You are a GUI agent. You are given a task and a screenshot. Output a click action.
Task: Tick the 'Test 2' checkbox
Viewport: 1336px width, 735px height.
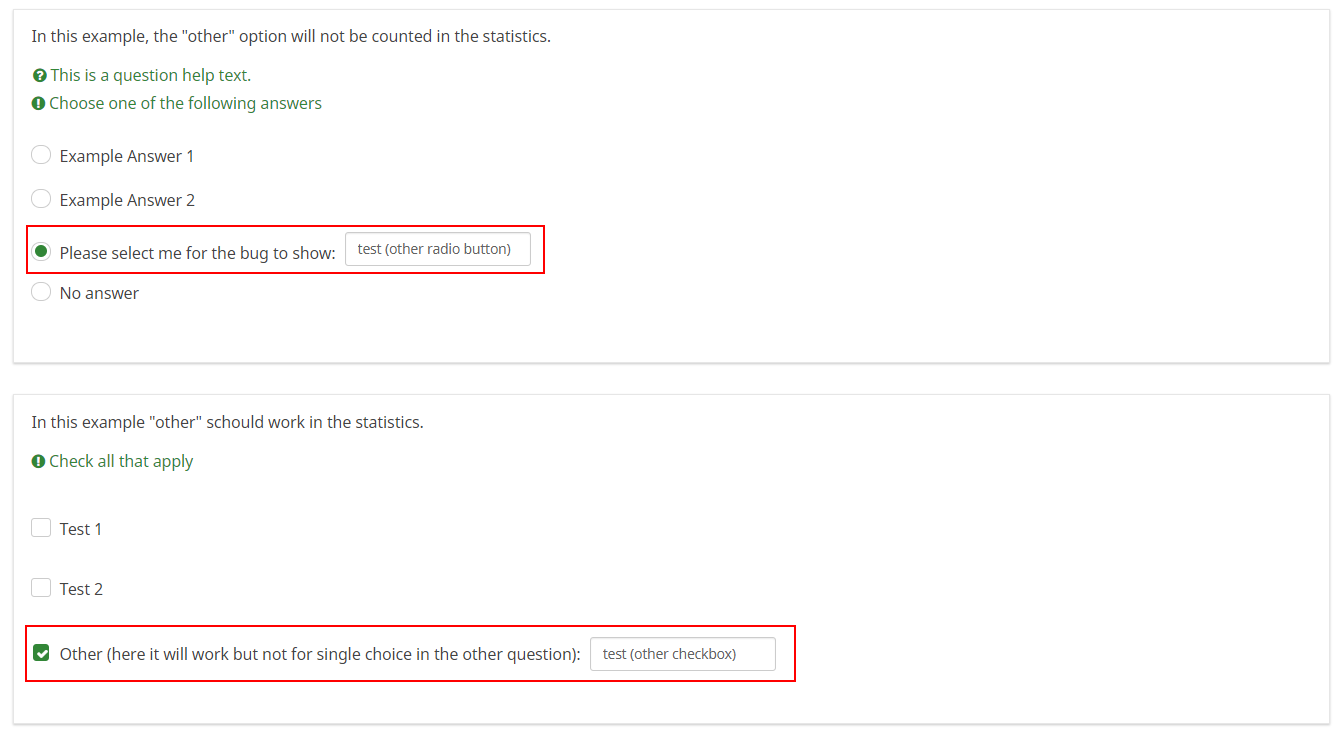point(41,588)
